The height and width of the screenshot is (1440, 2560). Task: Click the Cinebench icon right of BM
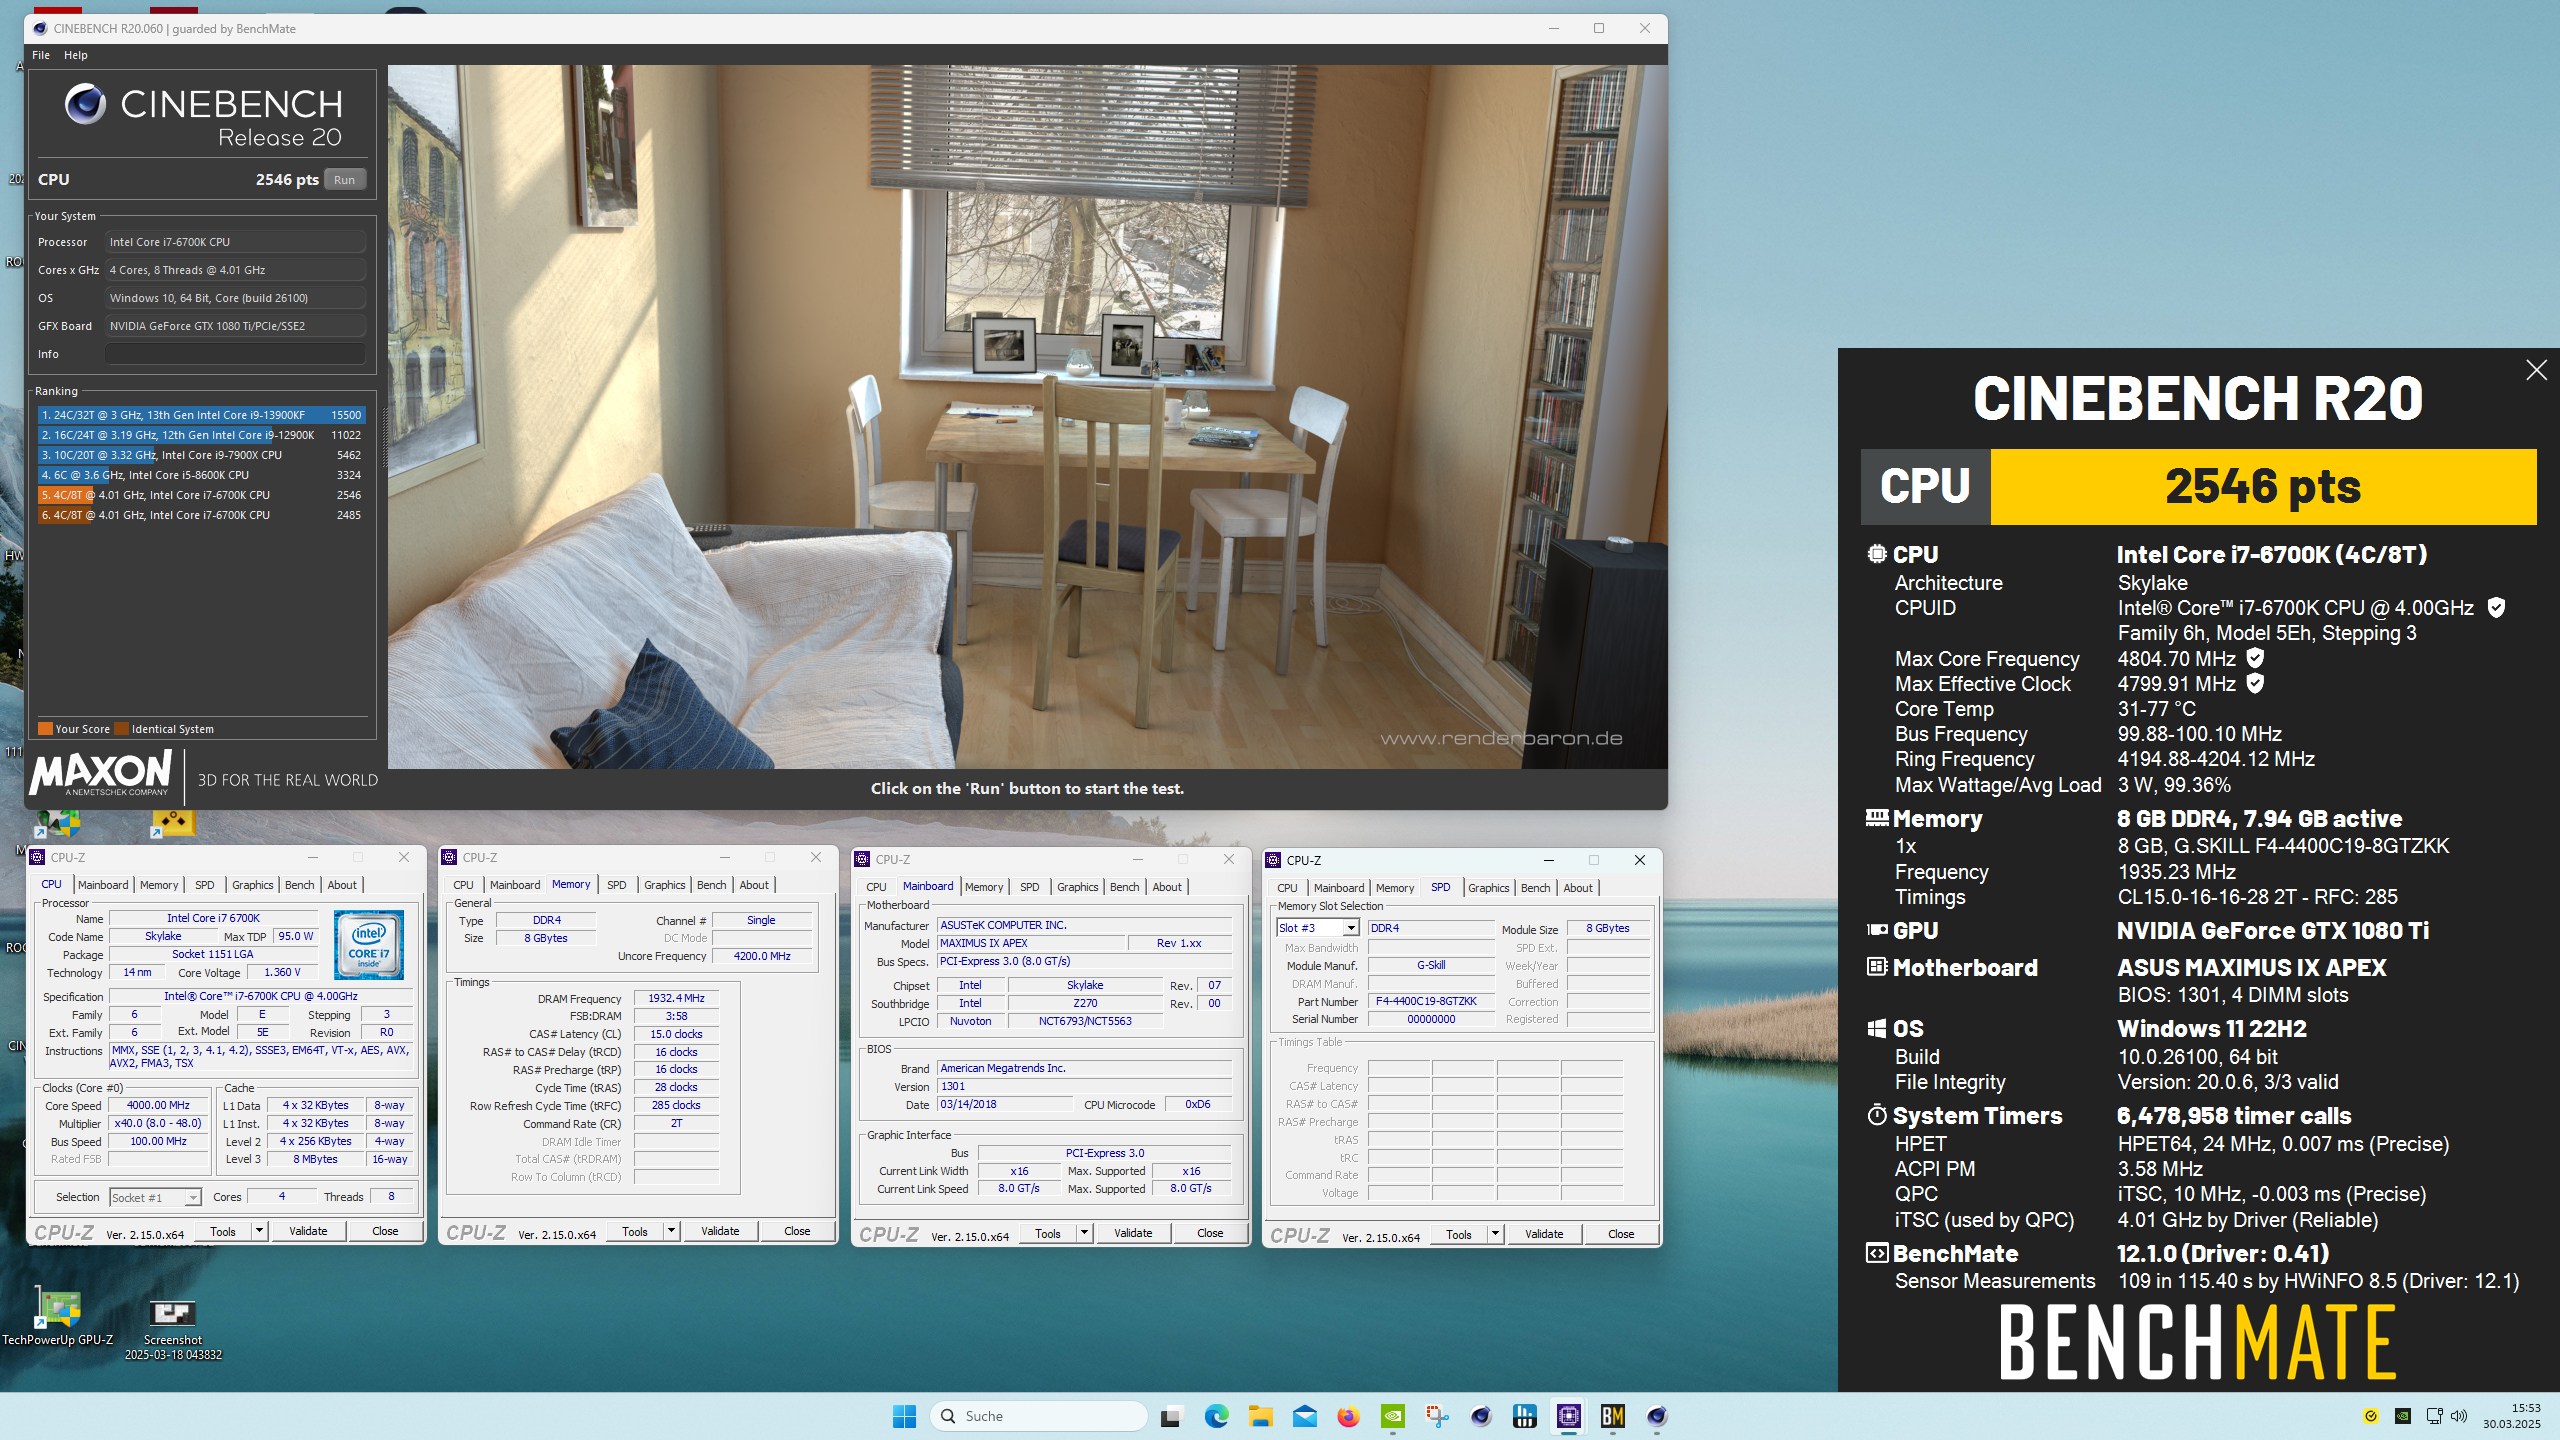click(x=1657, y=1416)
